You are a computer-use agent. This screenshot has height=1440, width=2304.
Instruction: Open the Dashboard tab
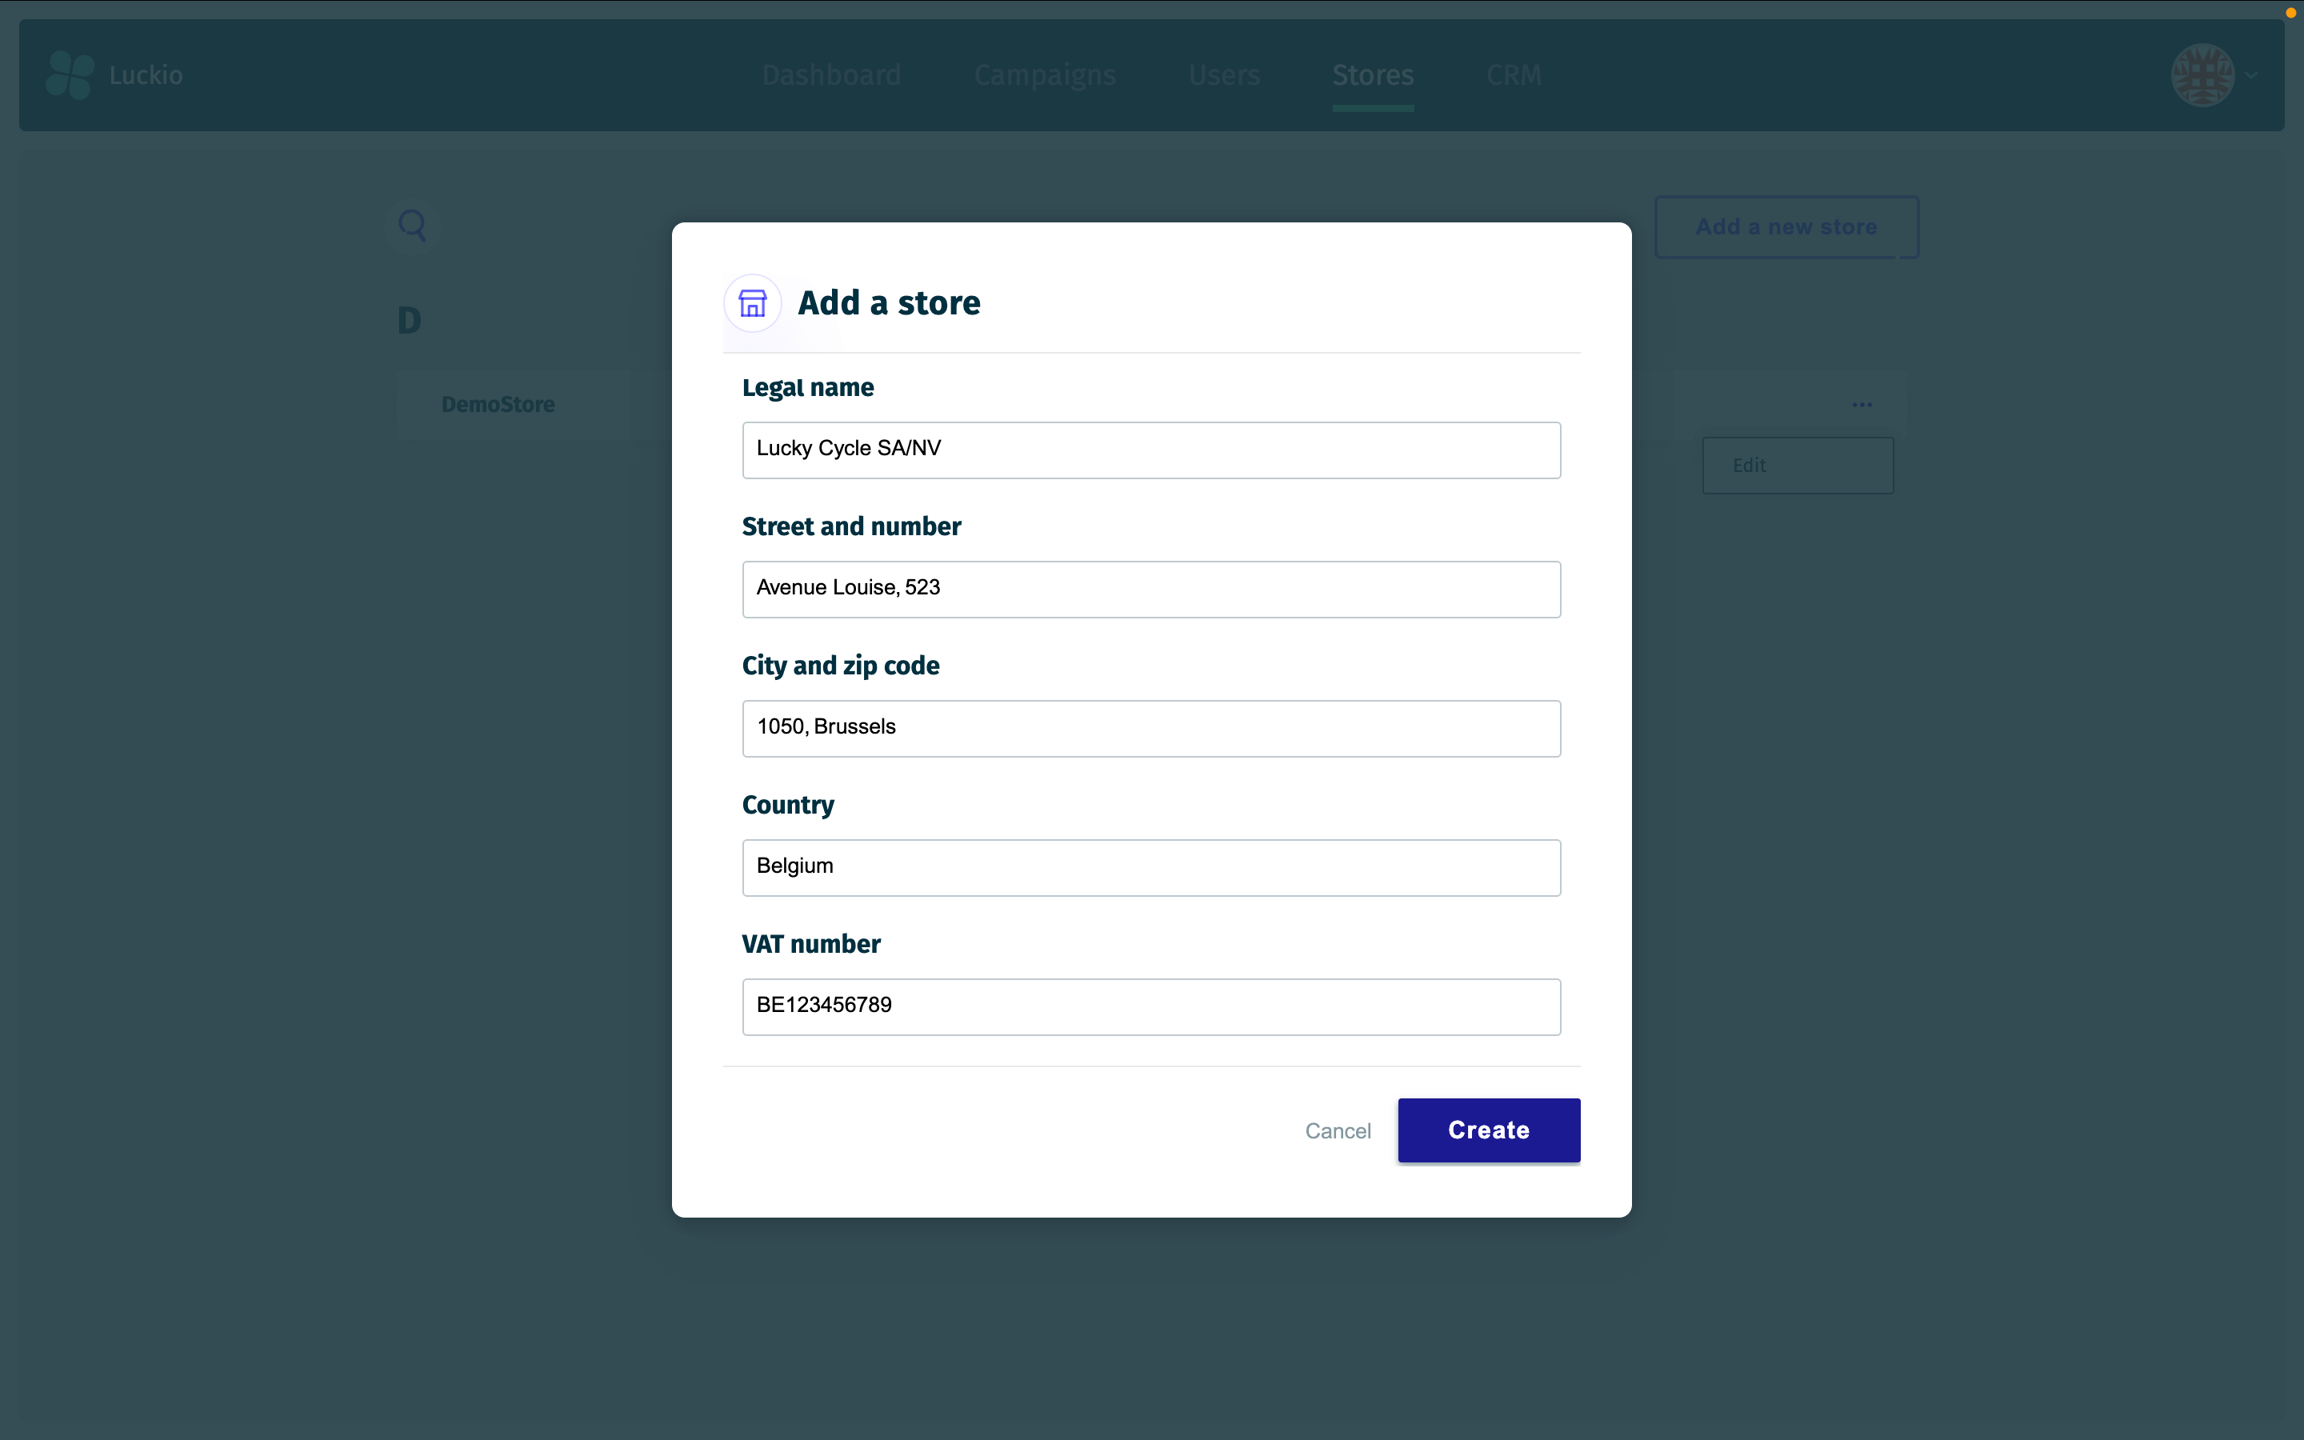(x=831, y=75)
